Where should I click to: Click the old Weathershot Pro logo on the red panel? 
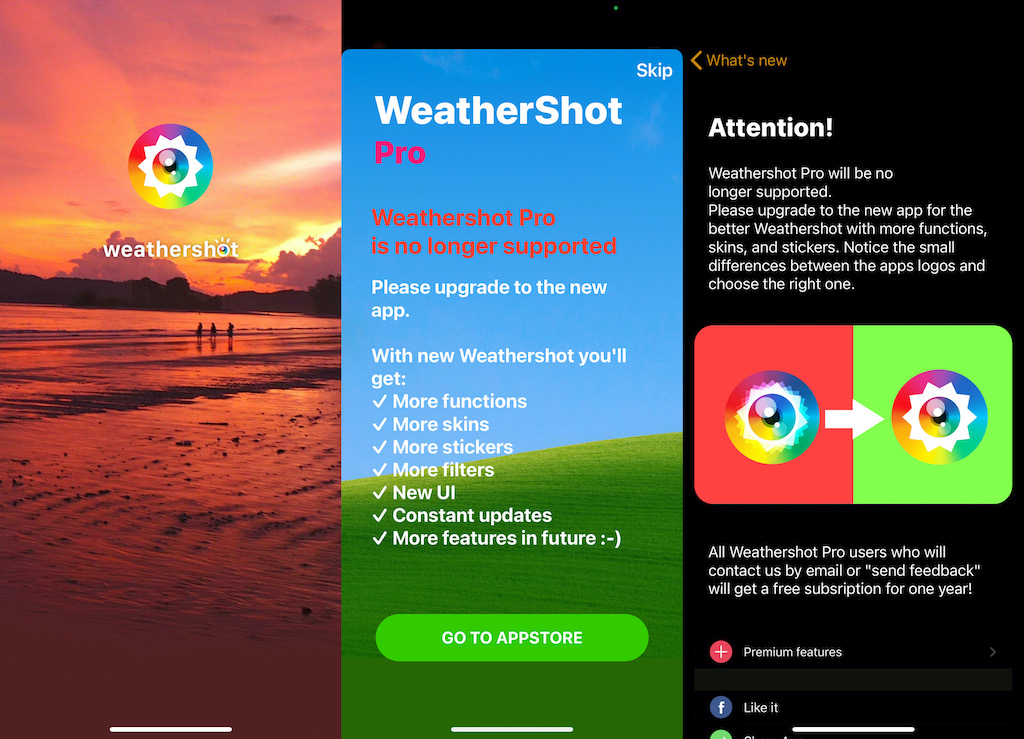tap(772, 417)
